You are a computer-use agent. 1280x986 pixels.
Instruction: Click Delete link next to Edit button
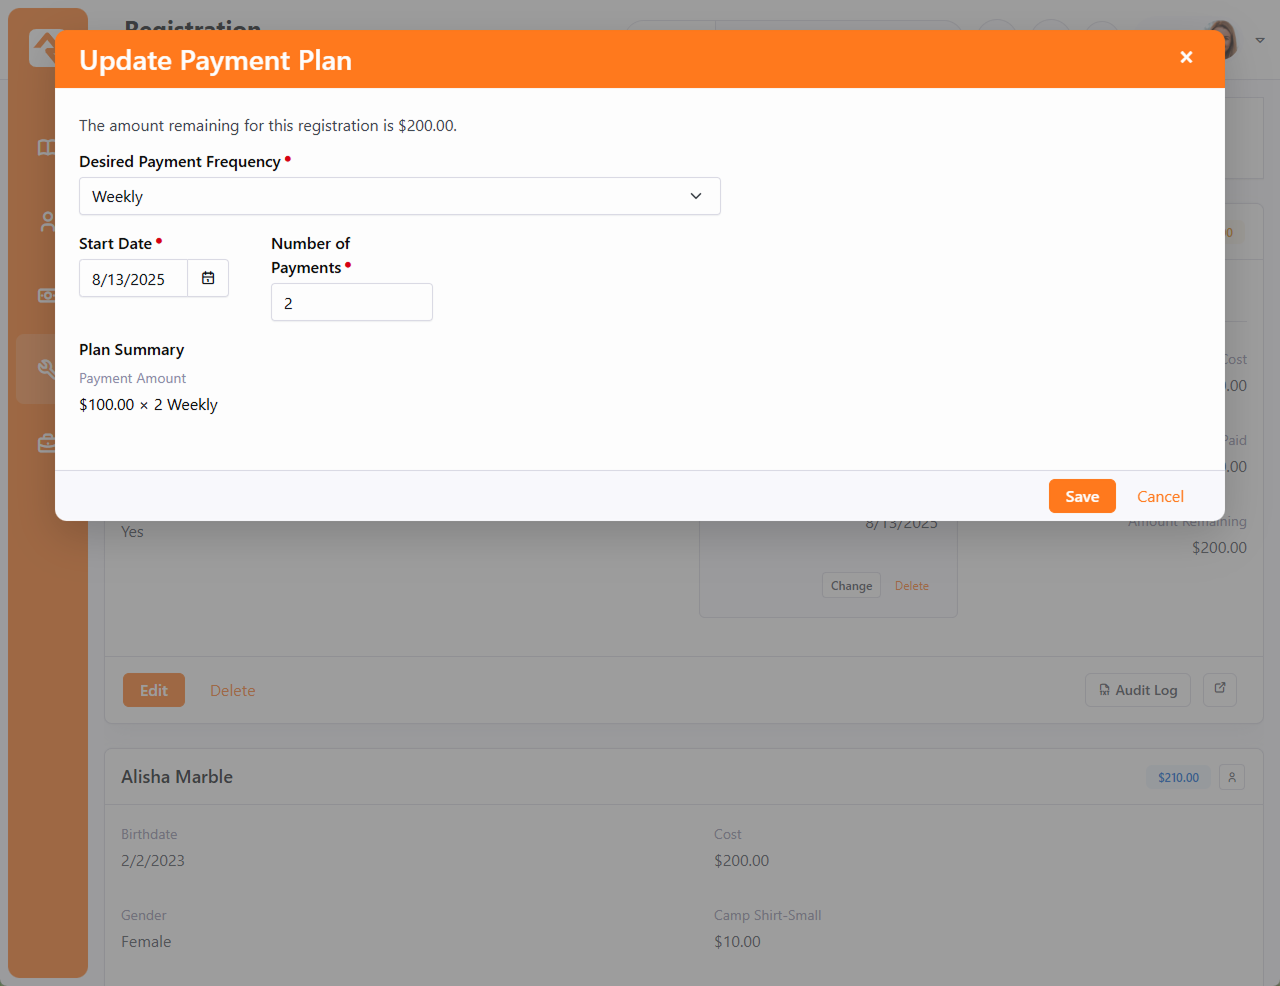[x=232, y=691]
